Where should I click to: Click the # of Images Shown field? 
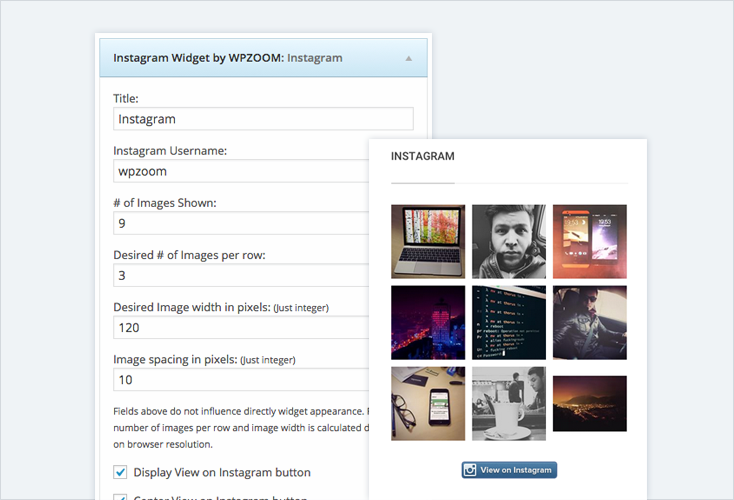pos(241,223)
